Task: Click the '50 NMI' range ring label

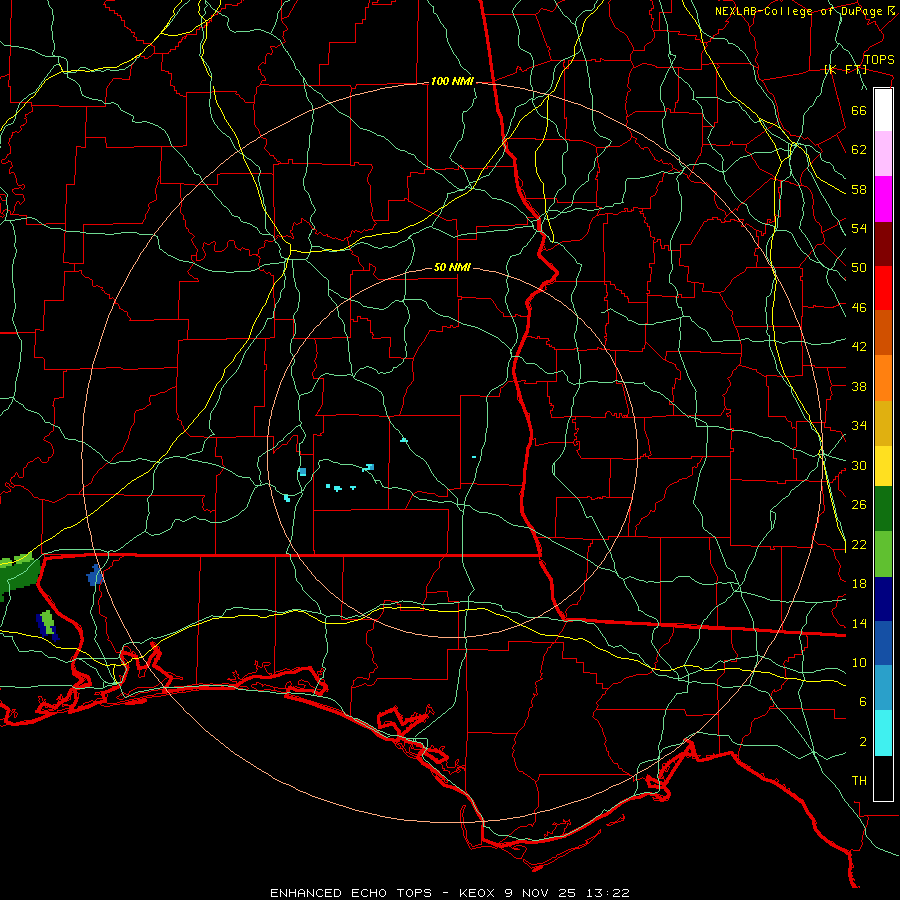Action: click(x=452, y=267)
